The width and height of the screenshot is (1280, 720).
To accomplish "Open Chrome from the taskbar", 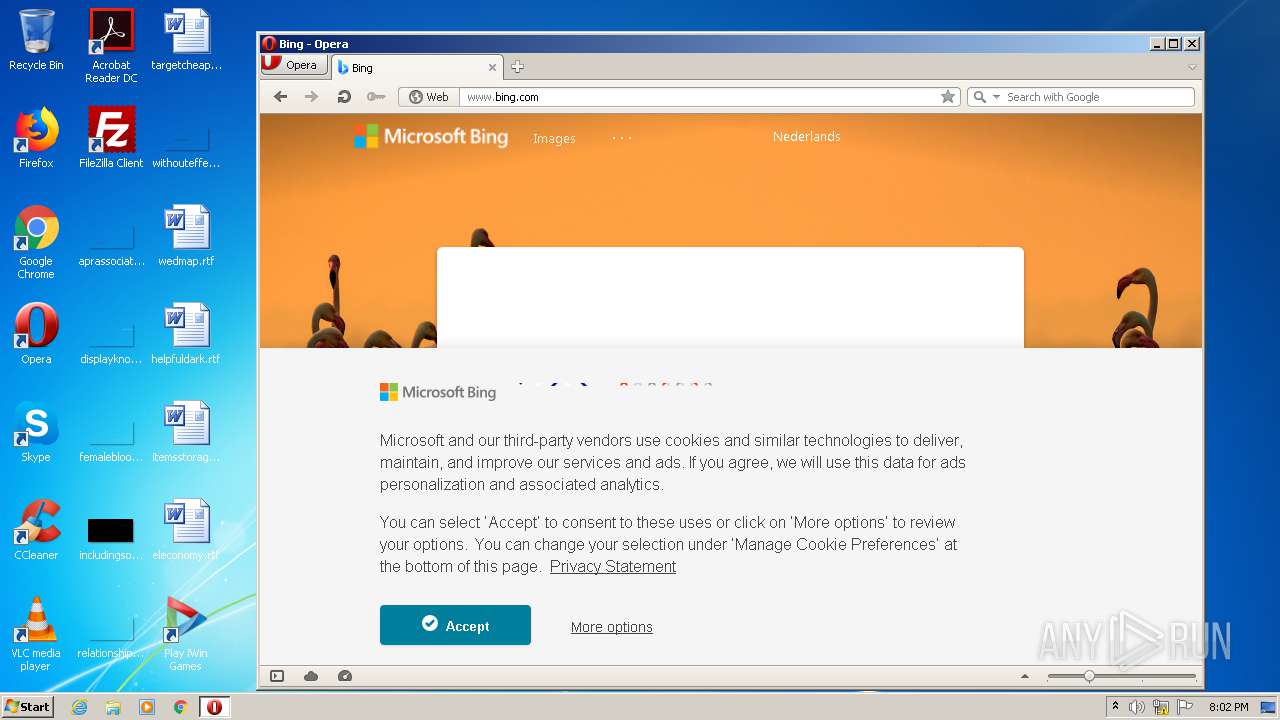I will pyautogui.click(x=180, y=707).
